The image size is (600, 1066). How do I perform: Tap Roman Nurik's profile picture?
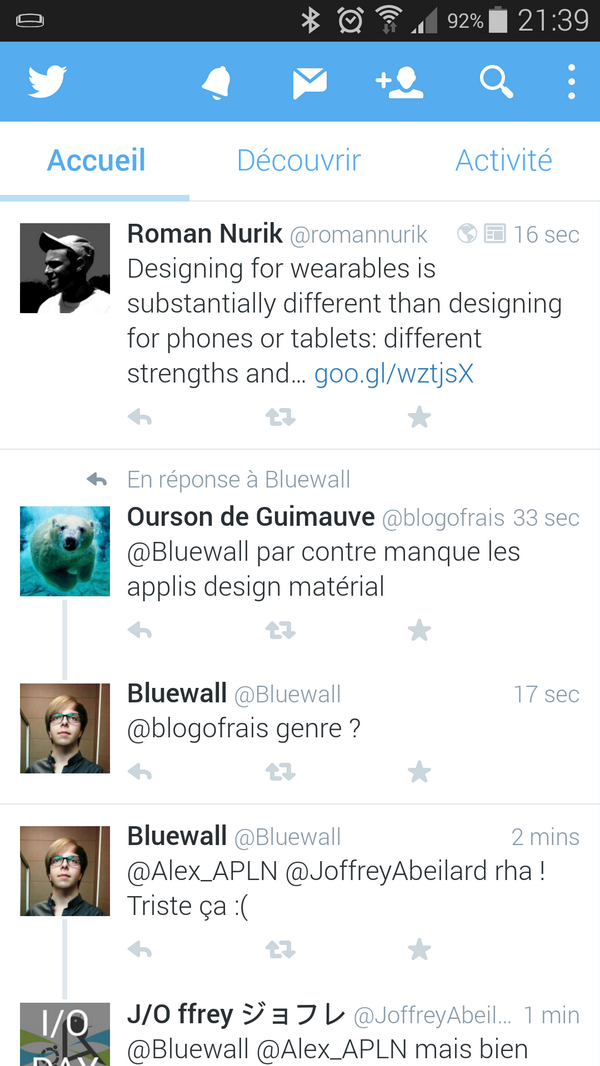[65, 268]
